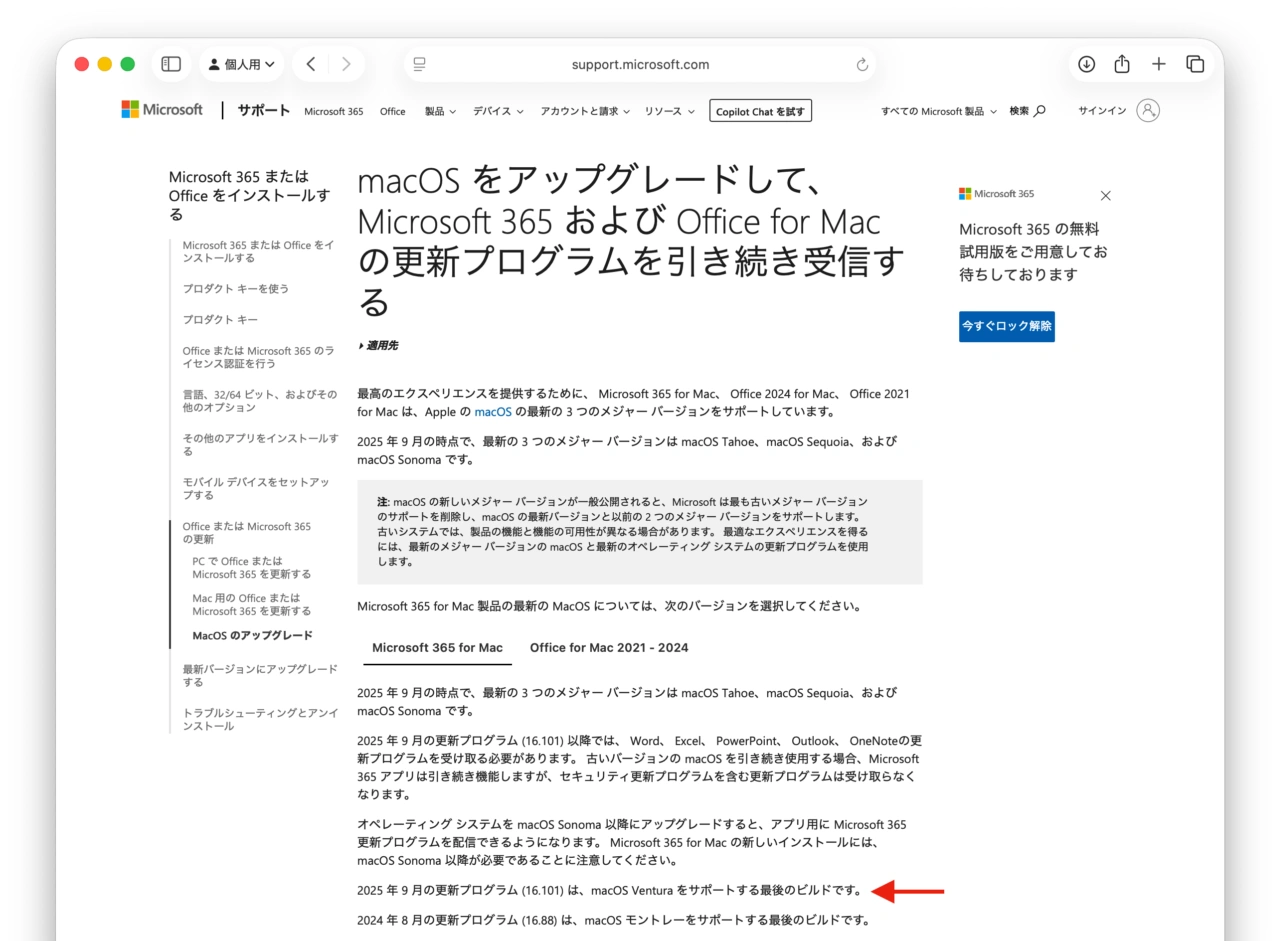Open the macOS hyperlink in the article

tap(492, 411)
